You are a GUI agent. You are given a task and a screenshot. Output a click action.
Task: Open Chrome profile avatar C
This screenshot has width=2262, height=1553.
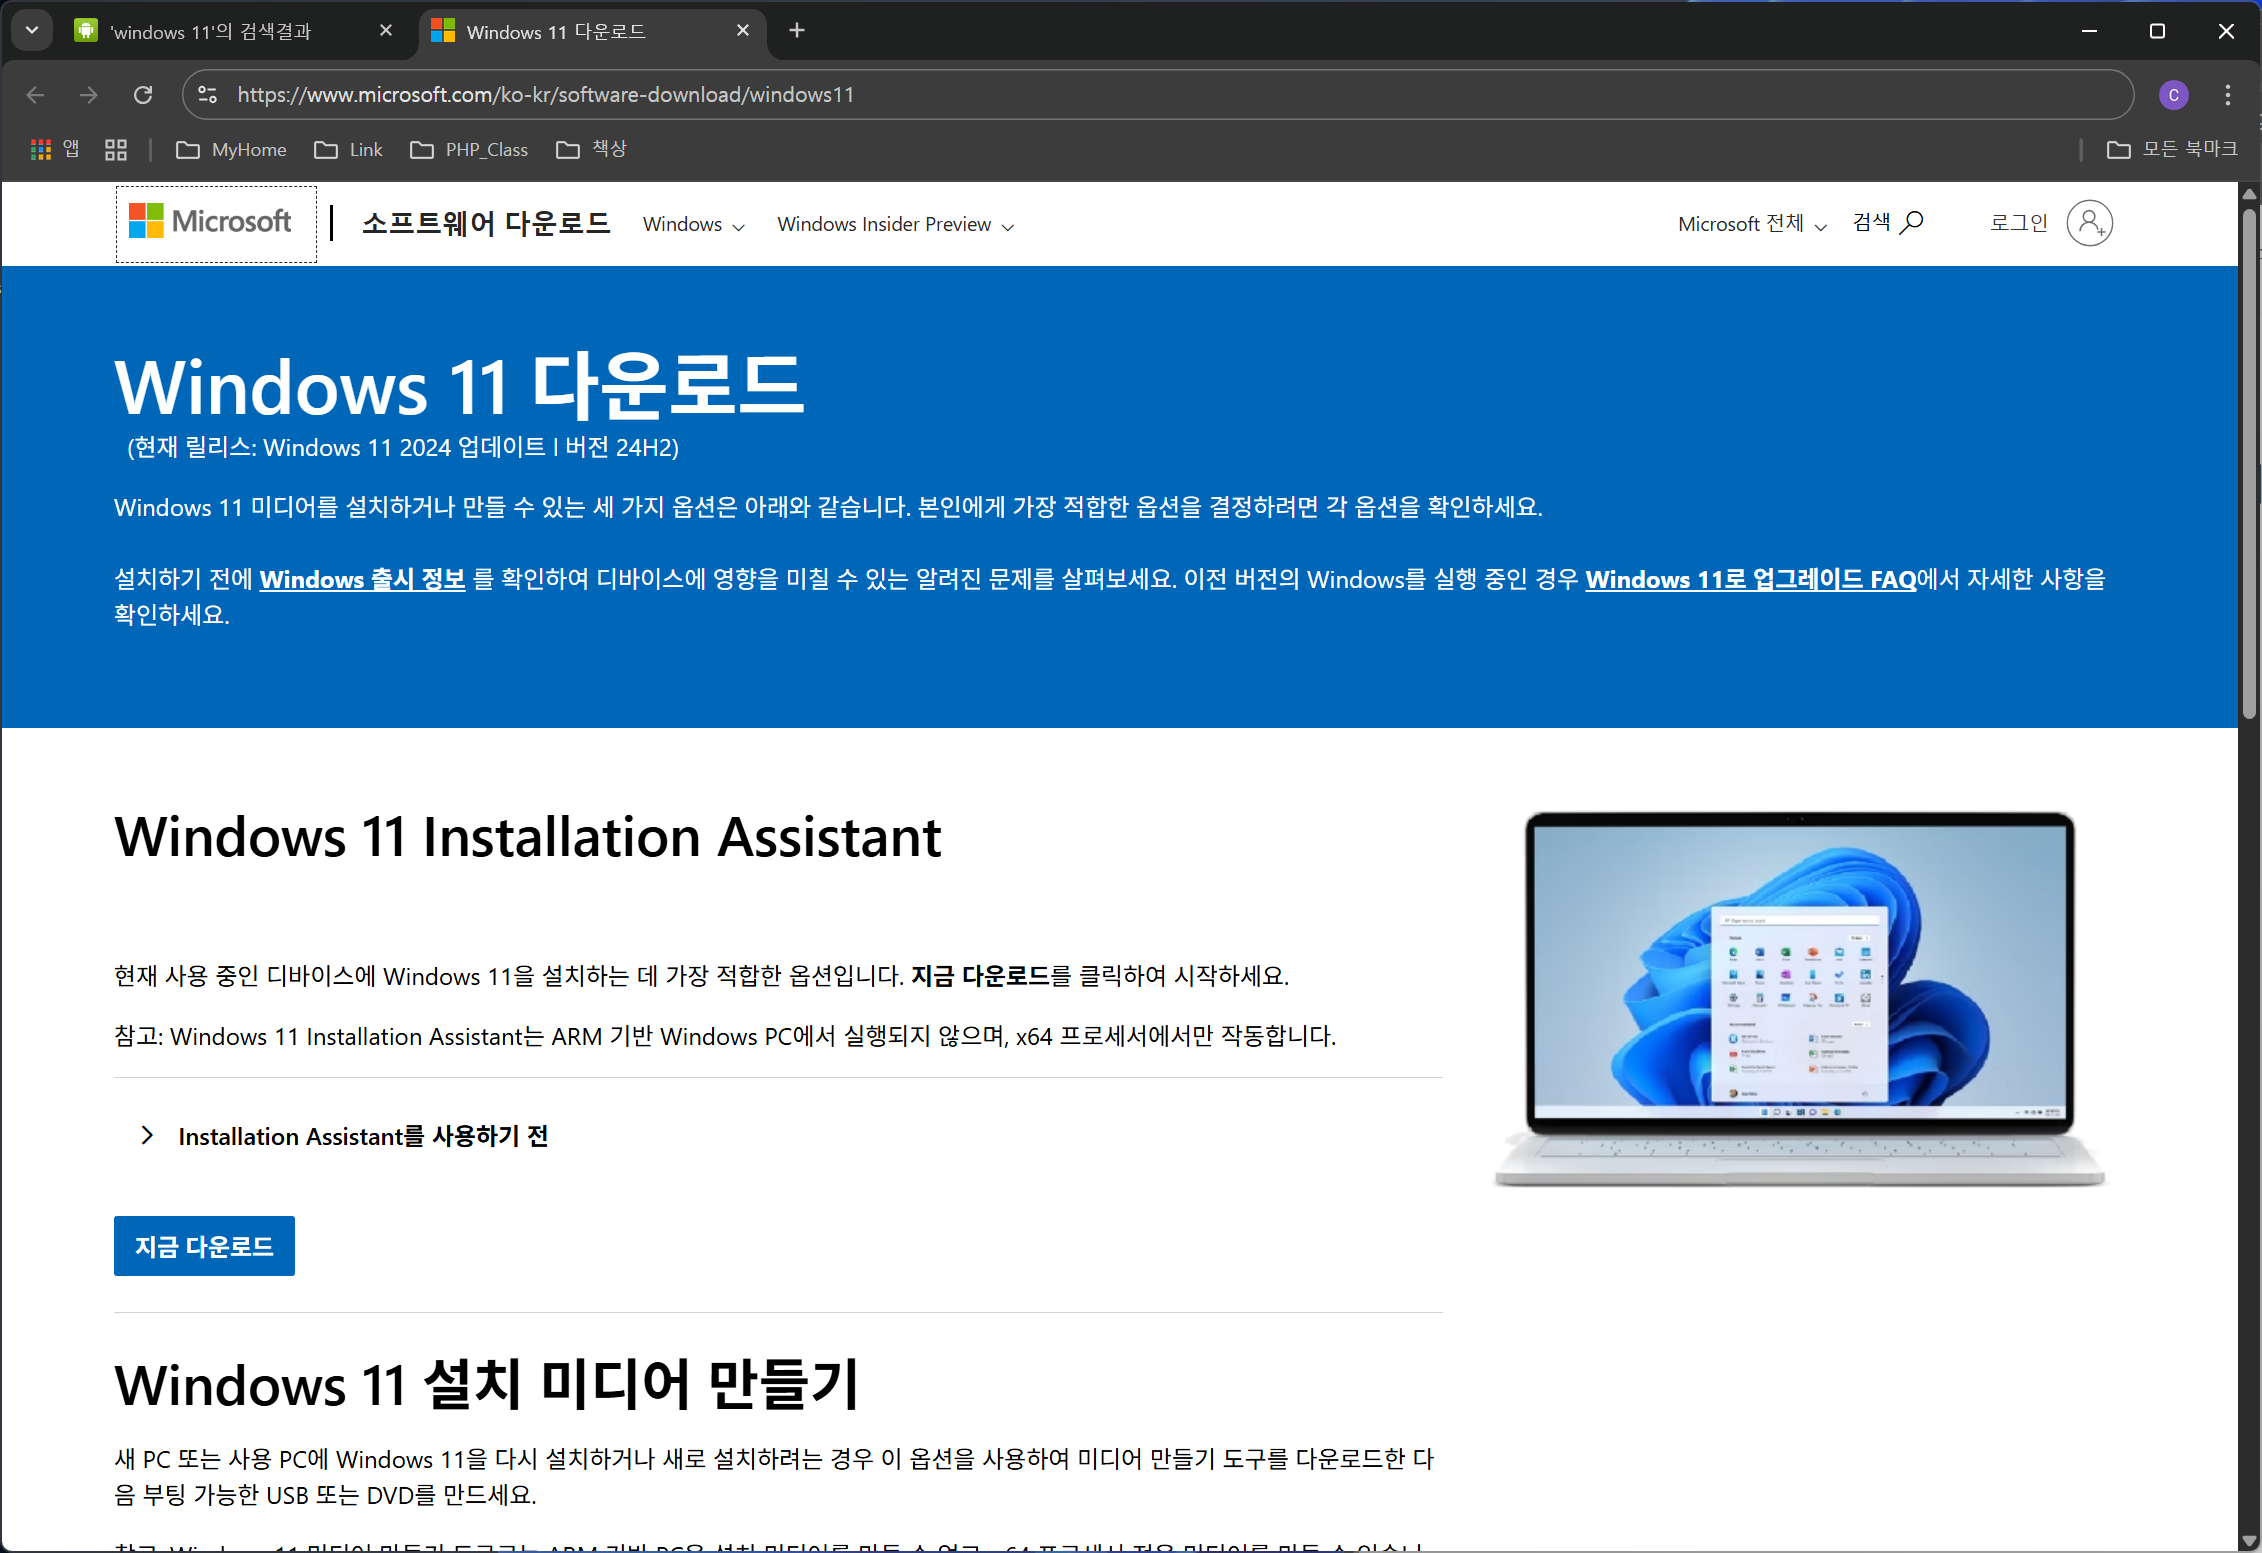pos(2173,95)
